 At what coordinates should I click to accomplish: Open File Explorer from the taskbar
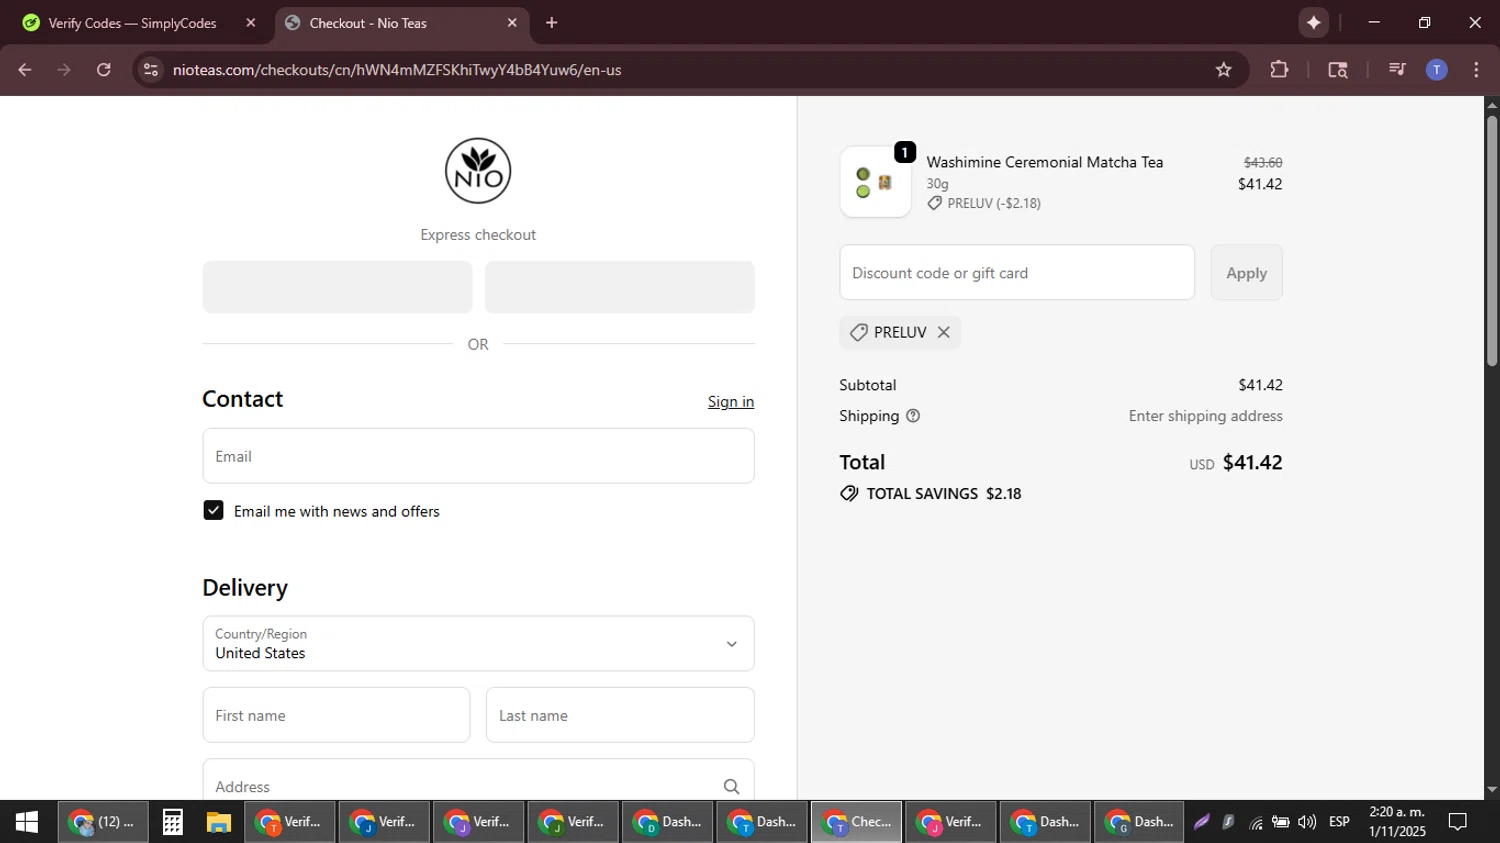tap(218, 822)
